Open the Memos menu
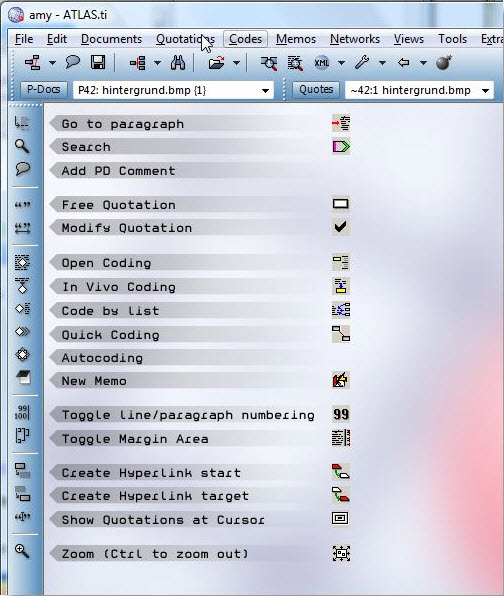 pyautogui.click(x=296, y=39)
